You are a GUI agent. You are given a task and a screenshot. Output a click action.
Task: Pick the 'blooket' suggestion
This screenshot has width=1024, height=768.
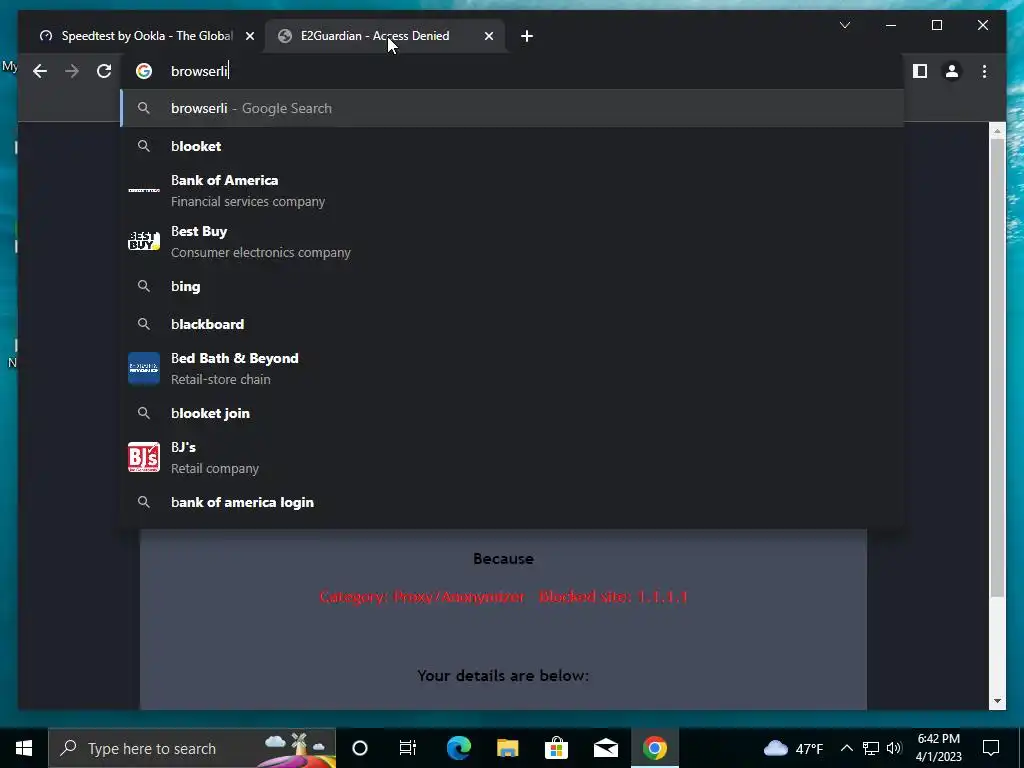[x=513, y=146]
